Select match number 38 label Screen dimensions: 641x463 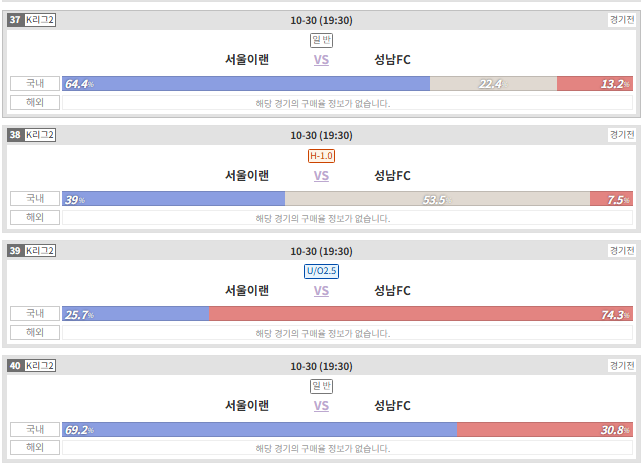(x=15, y=135)
